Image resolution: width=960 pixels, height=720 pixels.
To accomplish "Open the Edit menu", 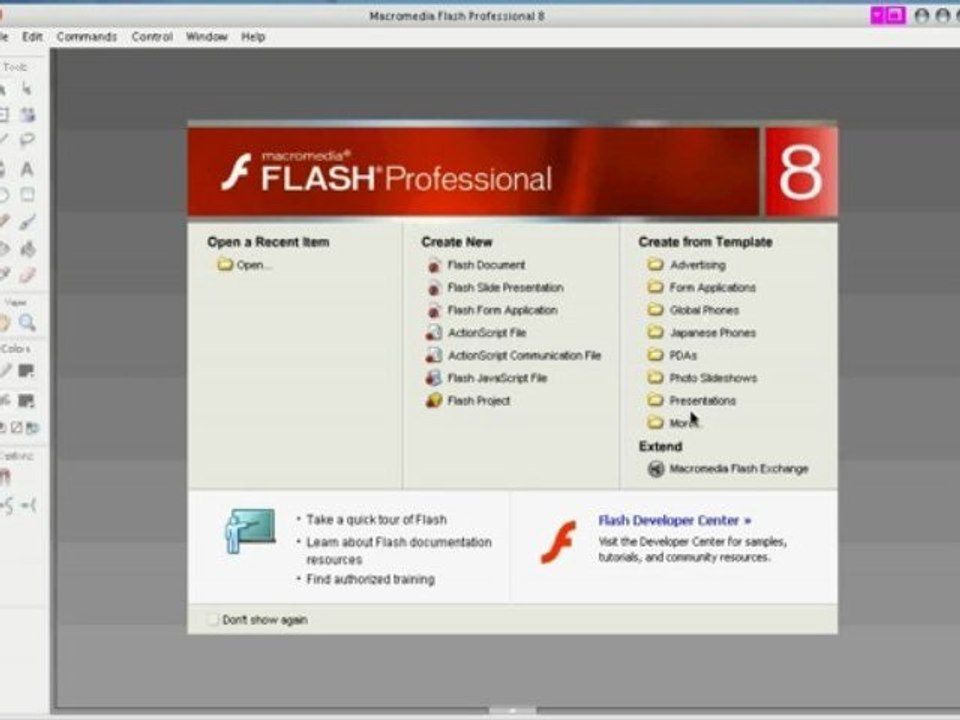I will (x=32, y=37).
